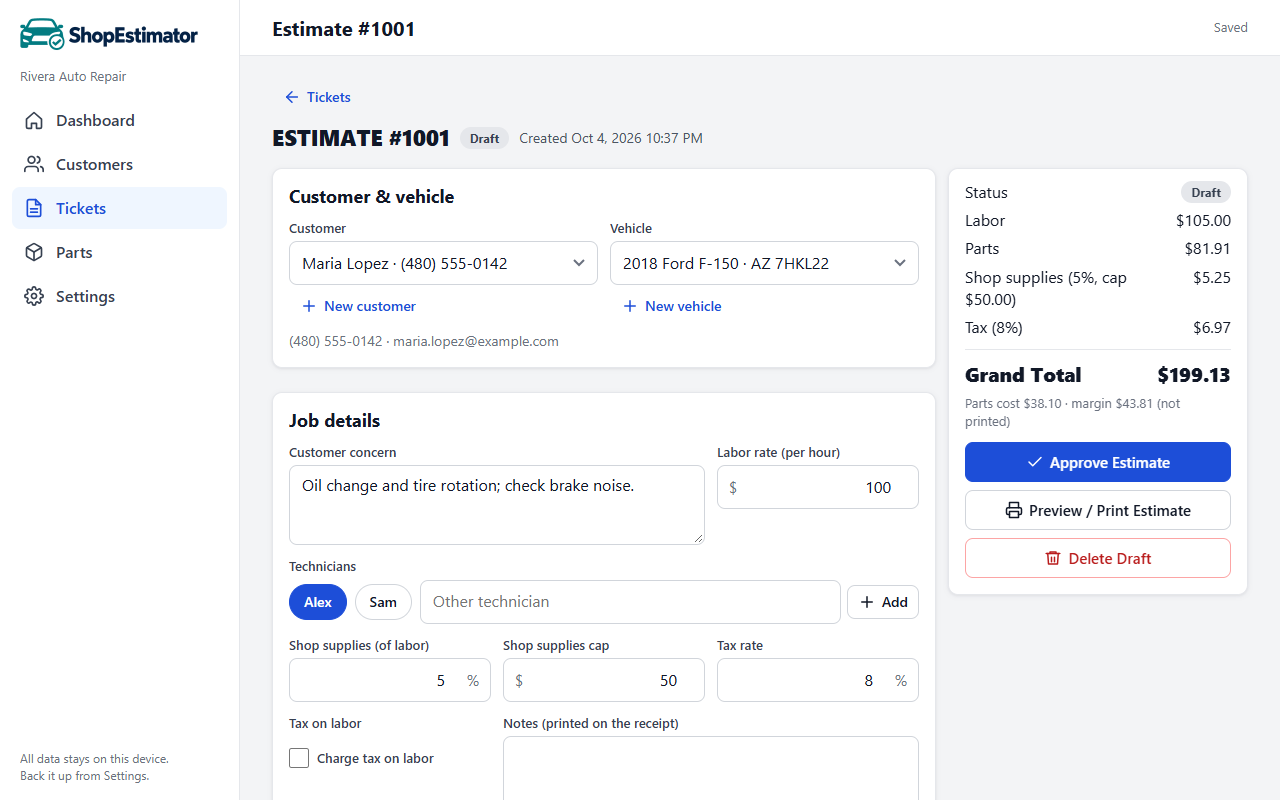Screen dimensions: 1280x800
Task: Click the Saved status text
Action: 1230,28
